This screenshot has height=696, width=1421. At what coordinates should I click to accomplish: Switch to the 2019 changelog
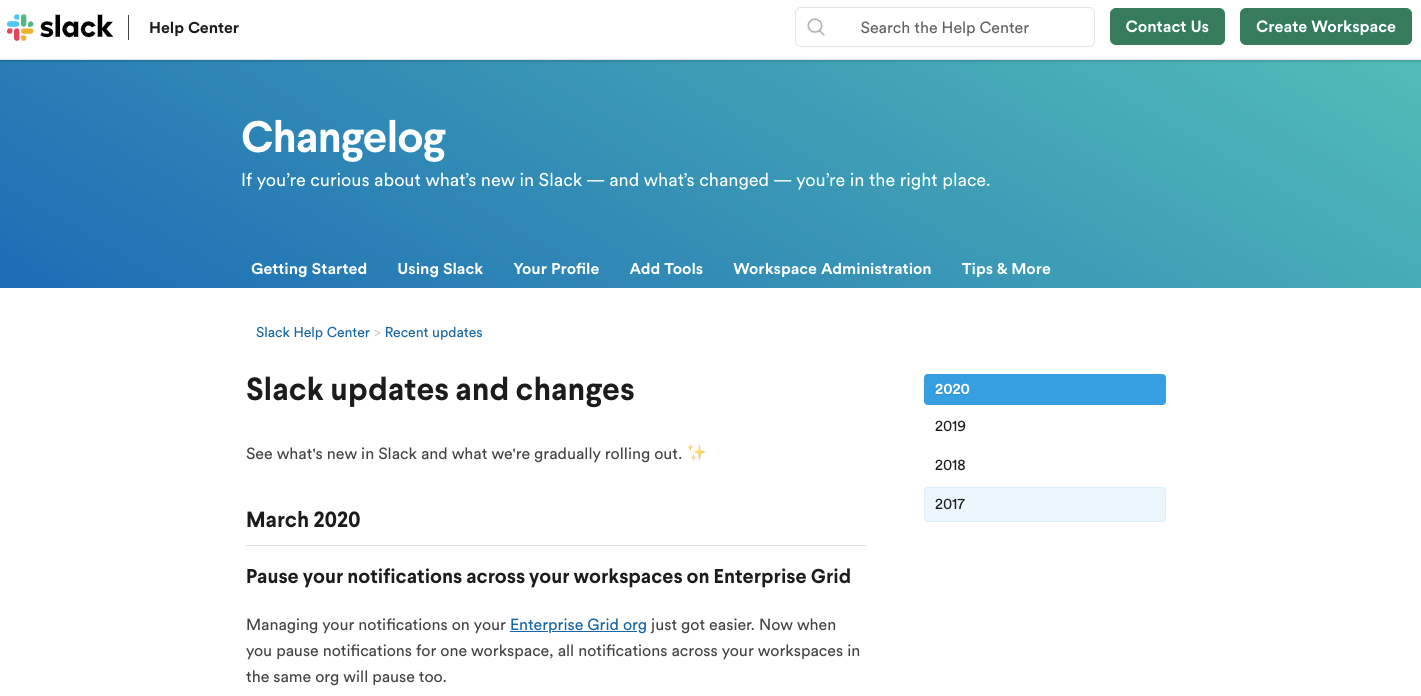1045,426
